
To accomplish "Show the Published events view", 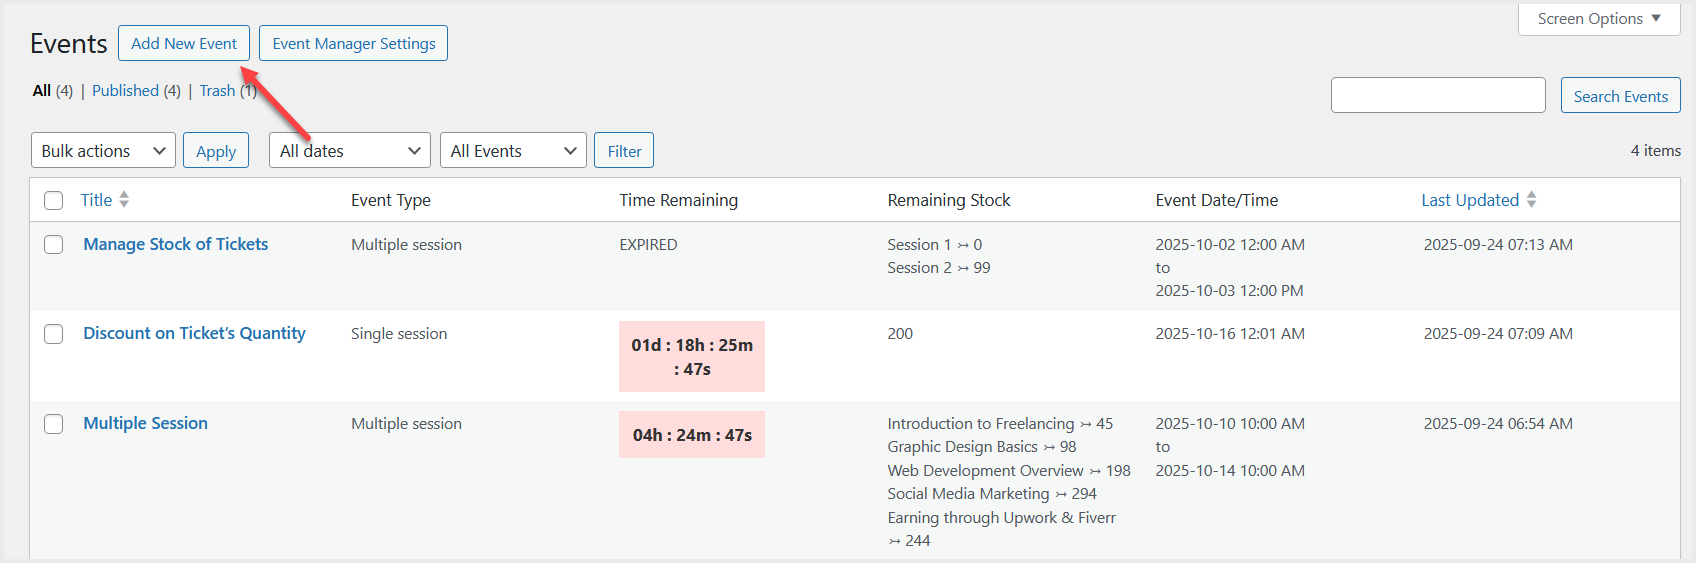I will 126,91.
